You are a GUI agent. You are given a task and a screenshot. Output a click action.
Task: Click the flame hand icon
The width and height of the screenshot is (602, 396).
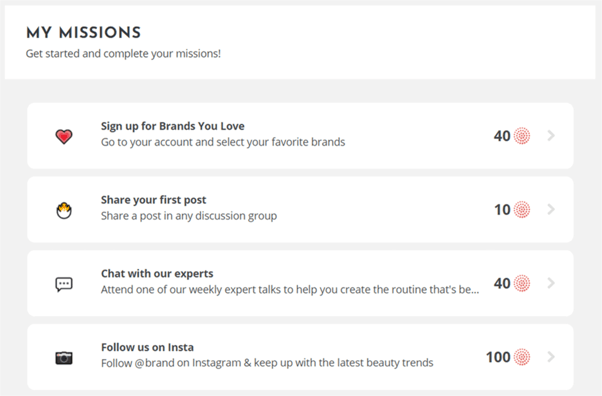coord(64,210)
